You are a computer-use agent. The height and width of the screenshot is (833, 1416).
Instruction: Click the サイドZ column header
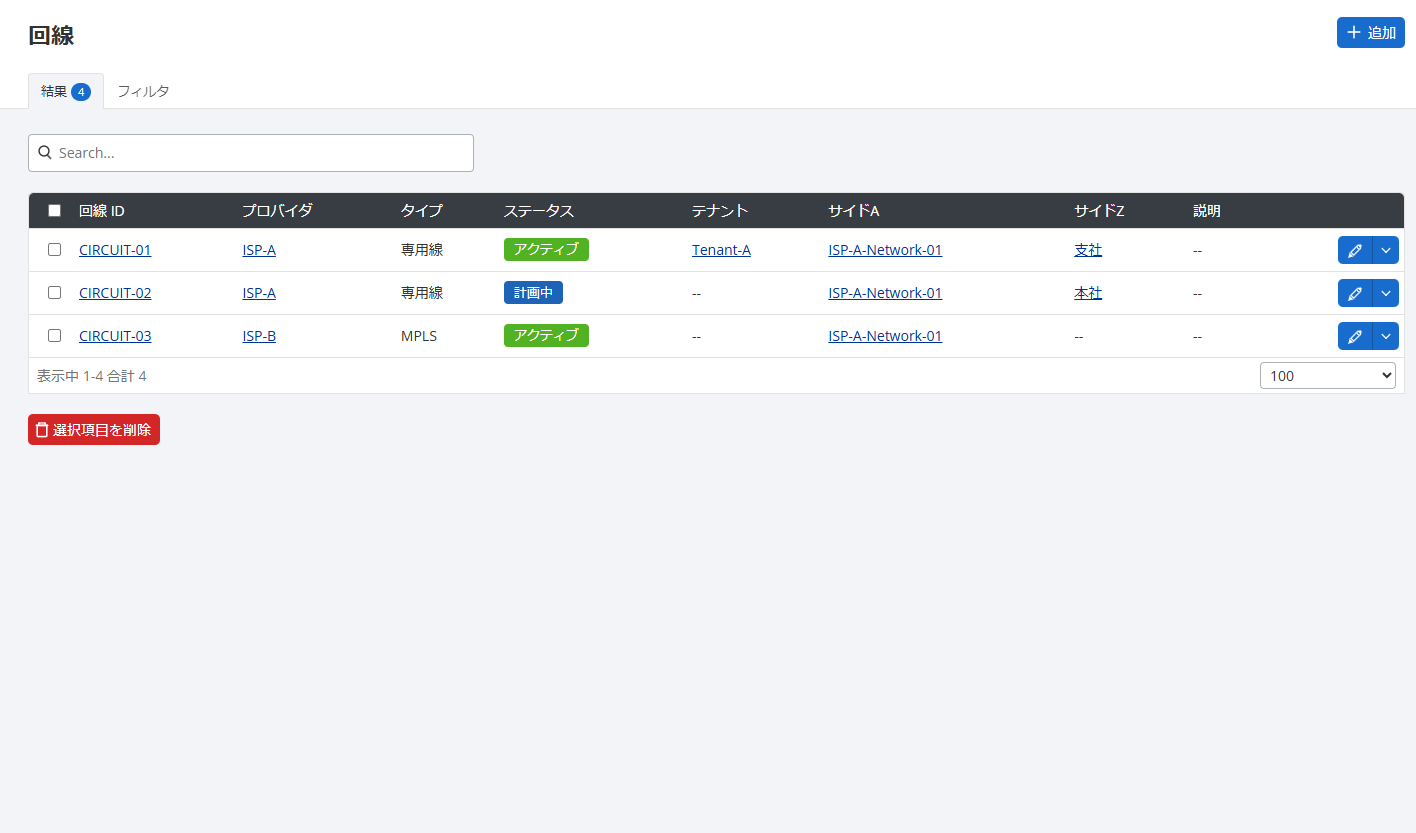point(1099,211)
